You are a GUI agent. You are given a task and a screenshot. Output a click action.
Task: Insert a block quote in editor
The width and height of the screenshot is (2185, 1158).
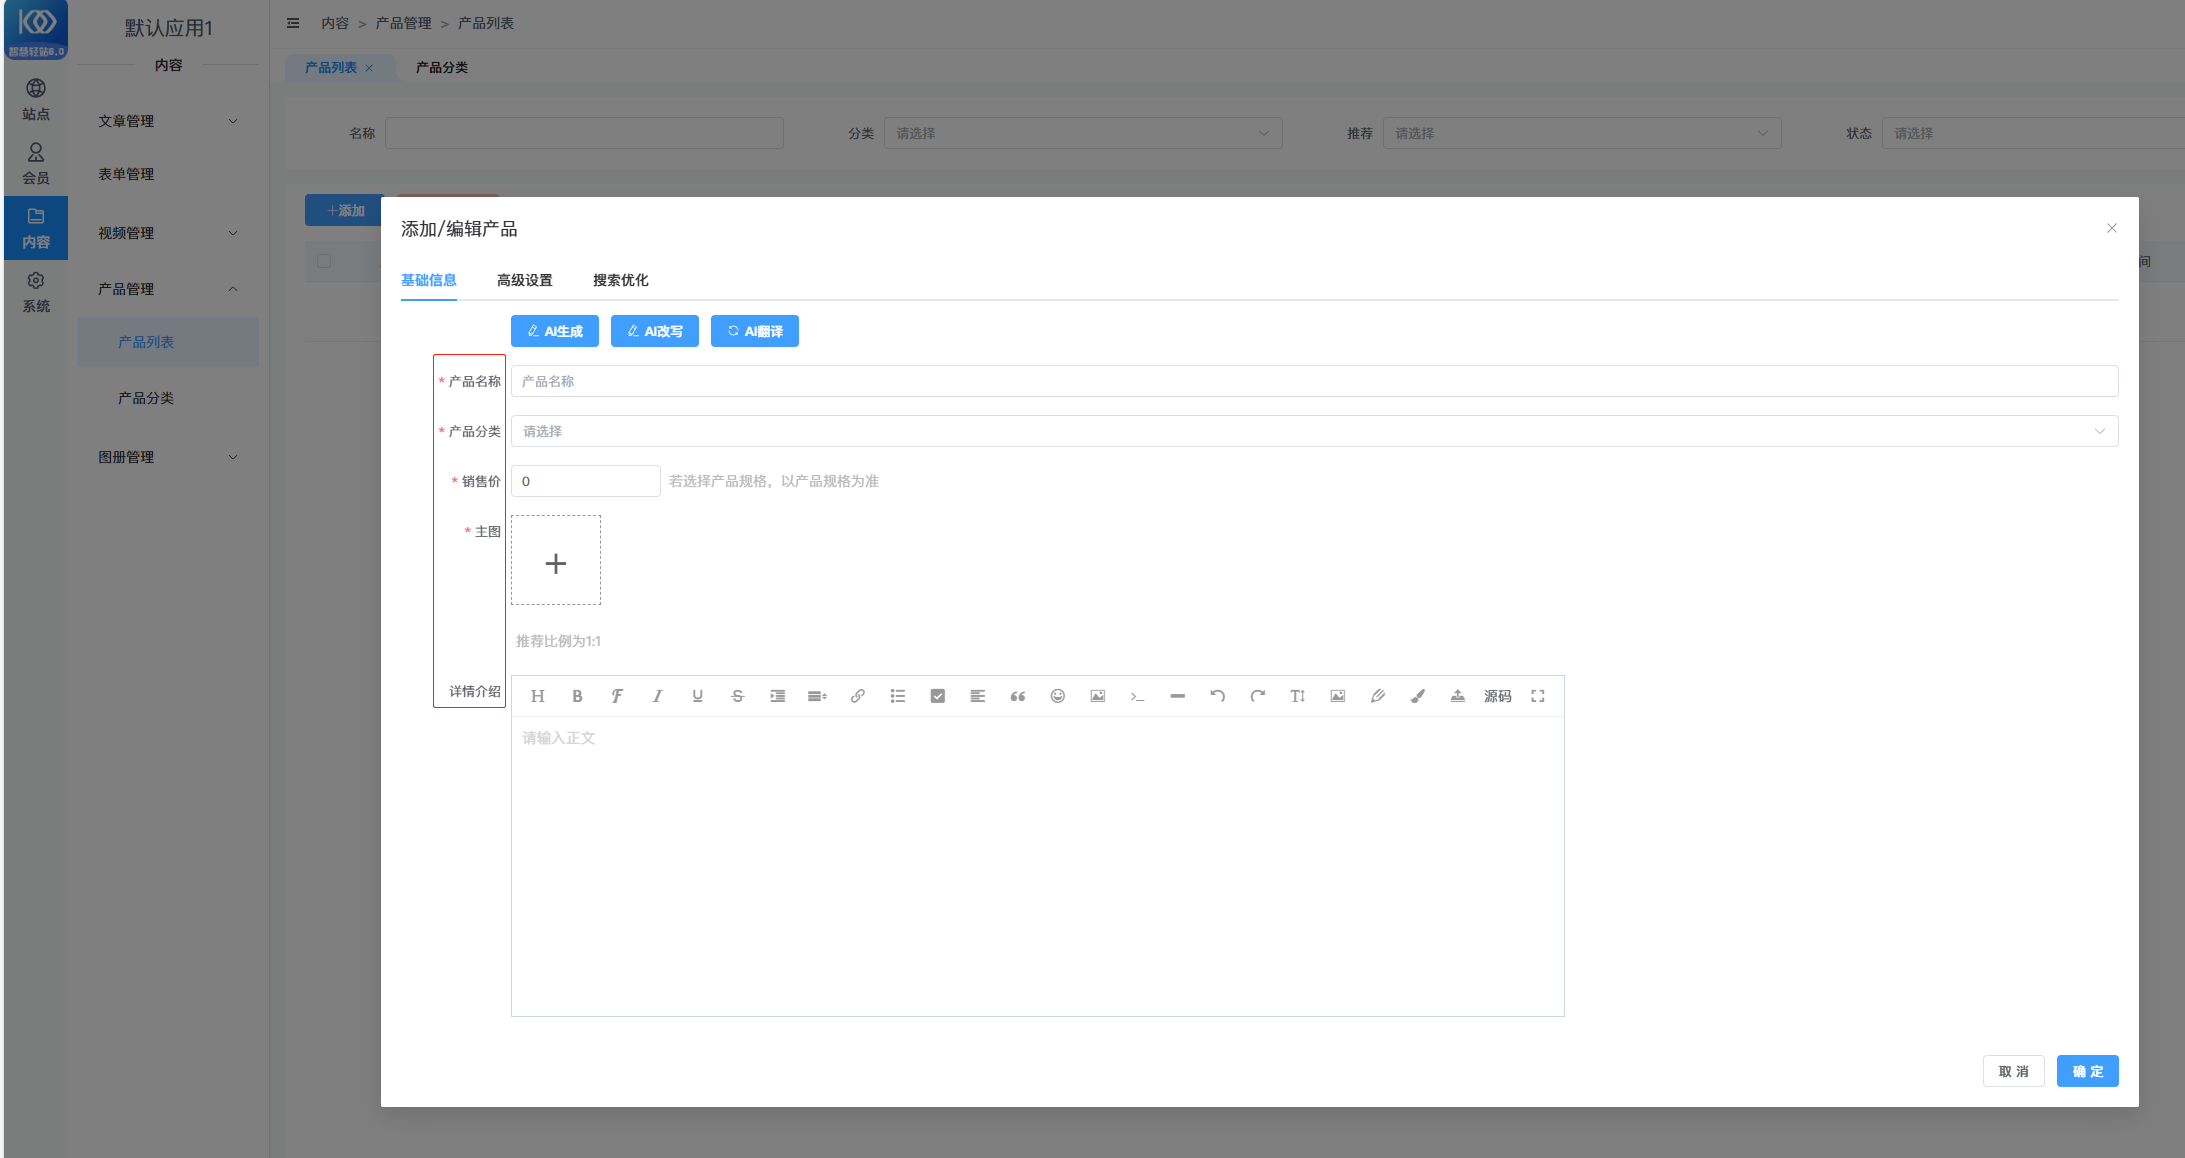[1017, 696]
